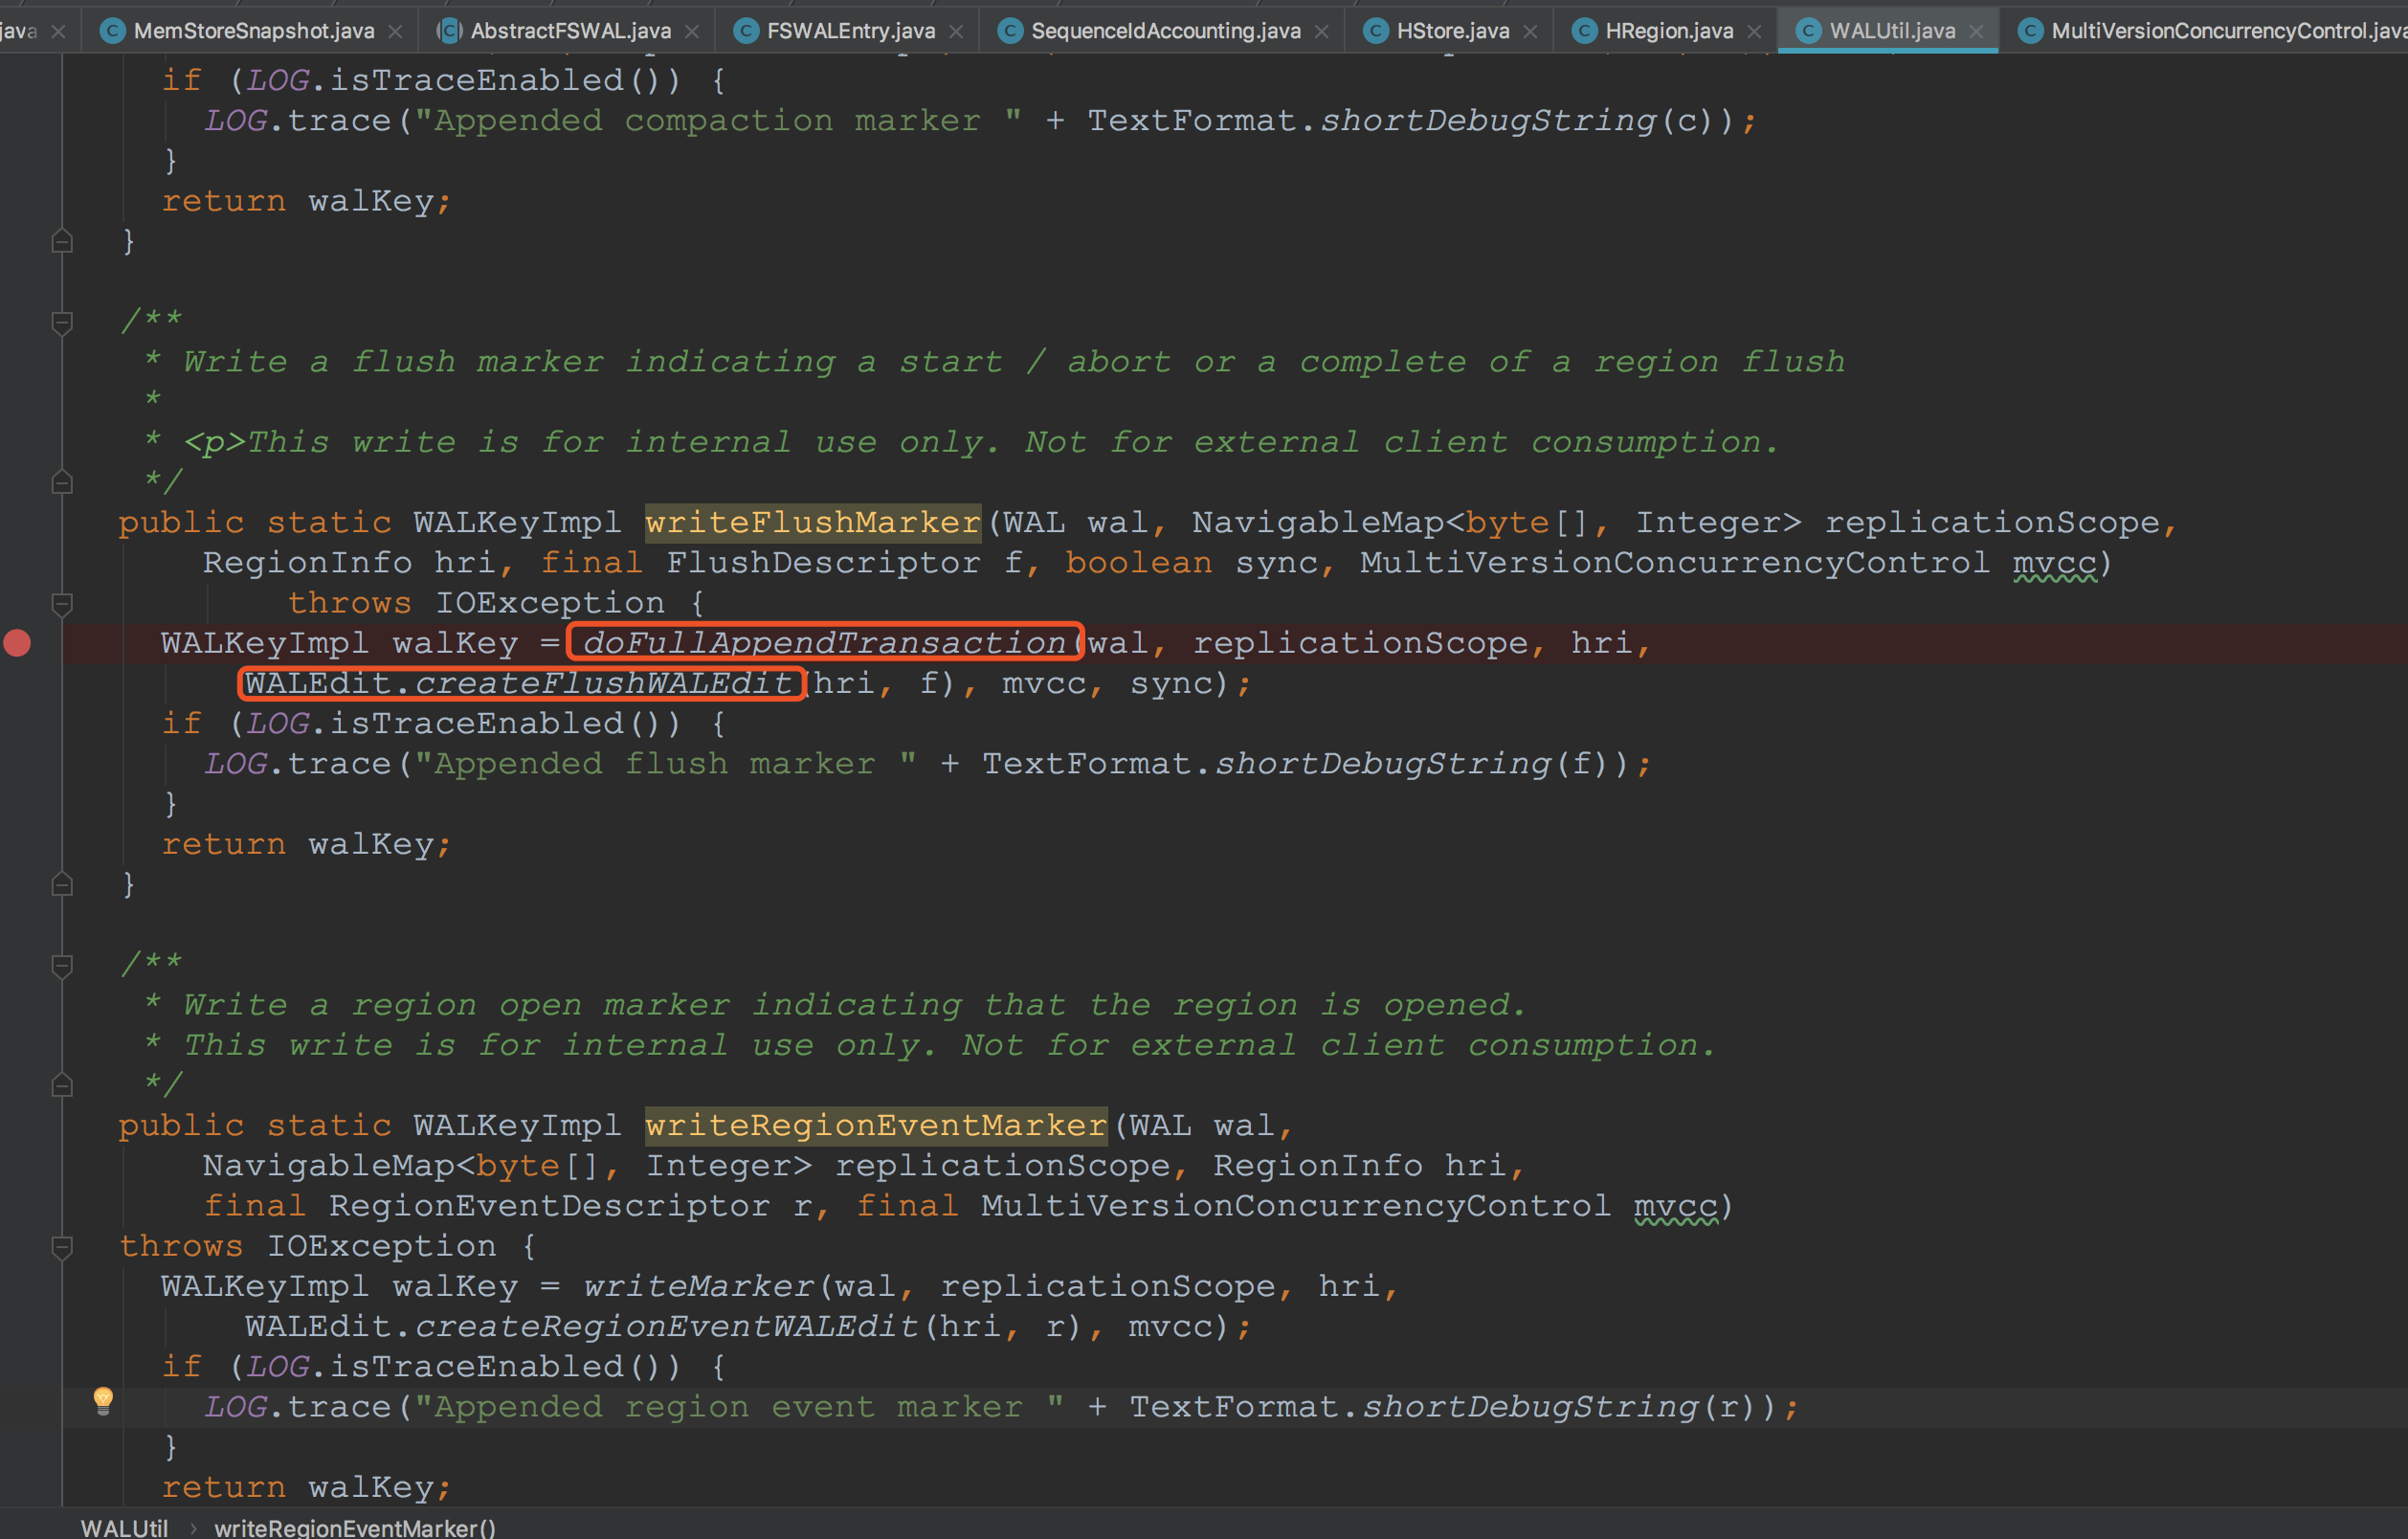Viewport: 2408px width, 1539px height.
Task: Click the createFlushWALEdit method call
Action: click(603, 683)
